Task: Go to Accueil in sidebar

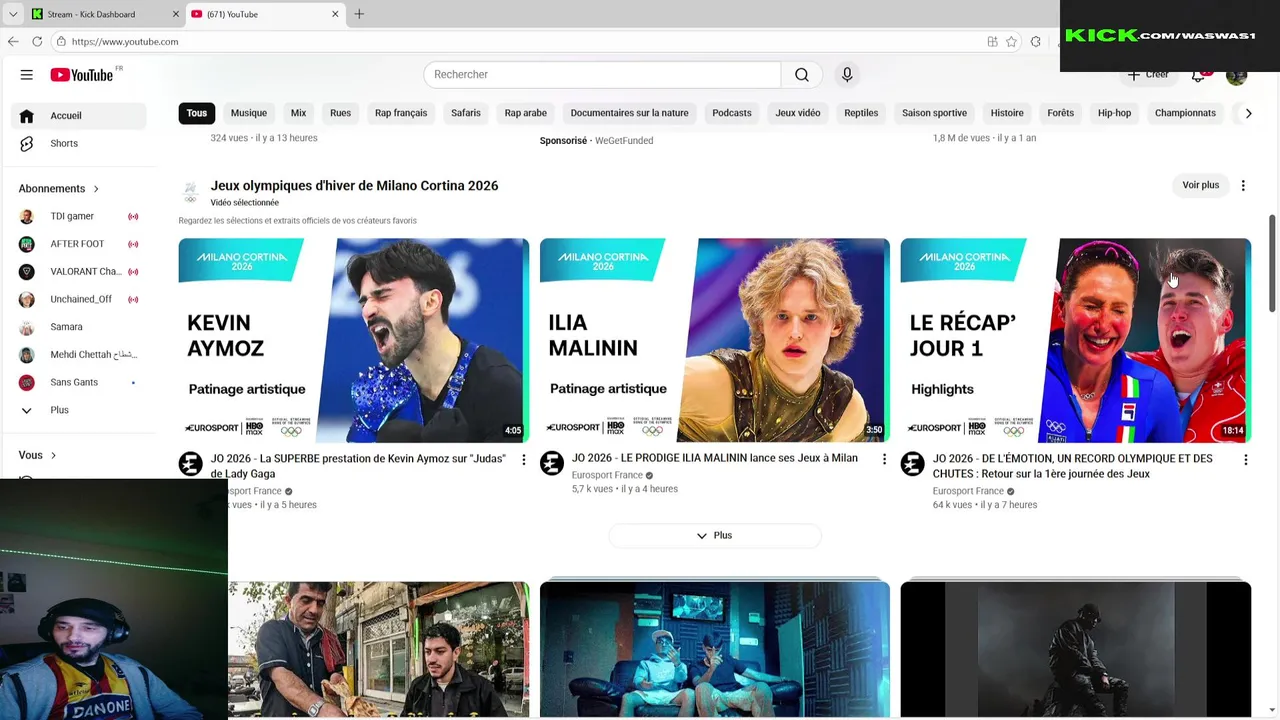Action: [x=79, y=116]
